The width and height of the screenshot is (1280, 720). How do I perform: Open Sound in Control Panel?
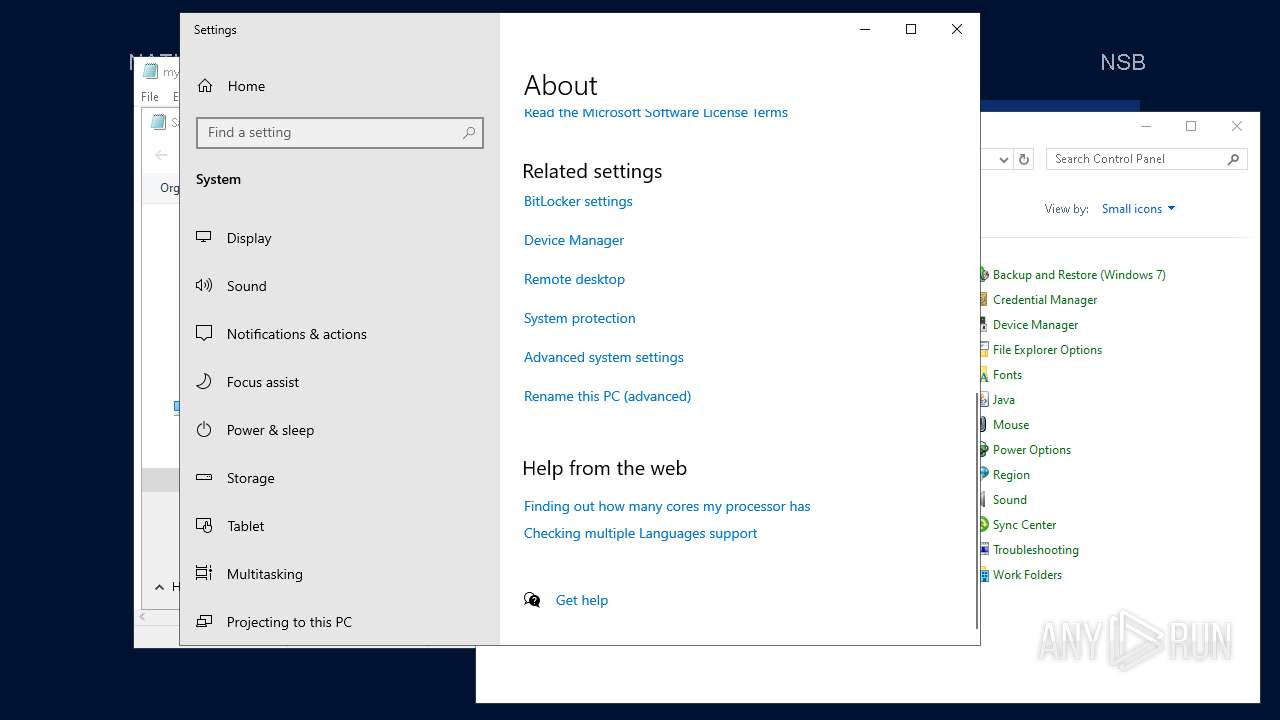pyautogui.click(x=1009, y=500)
